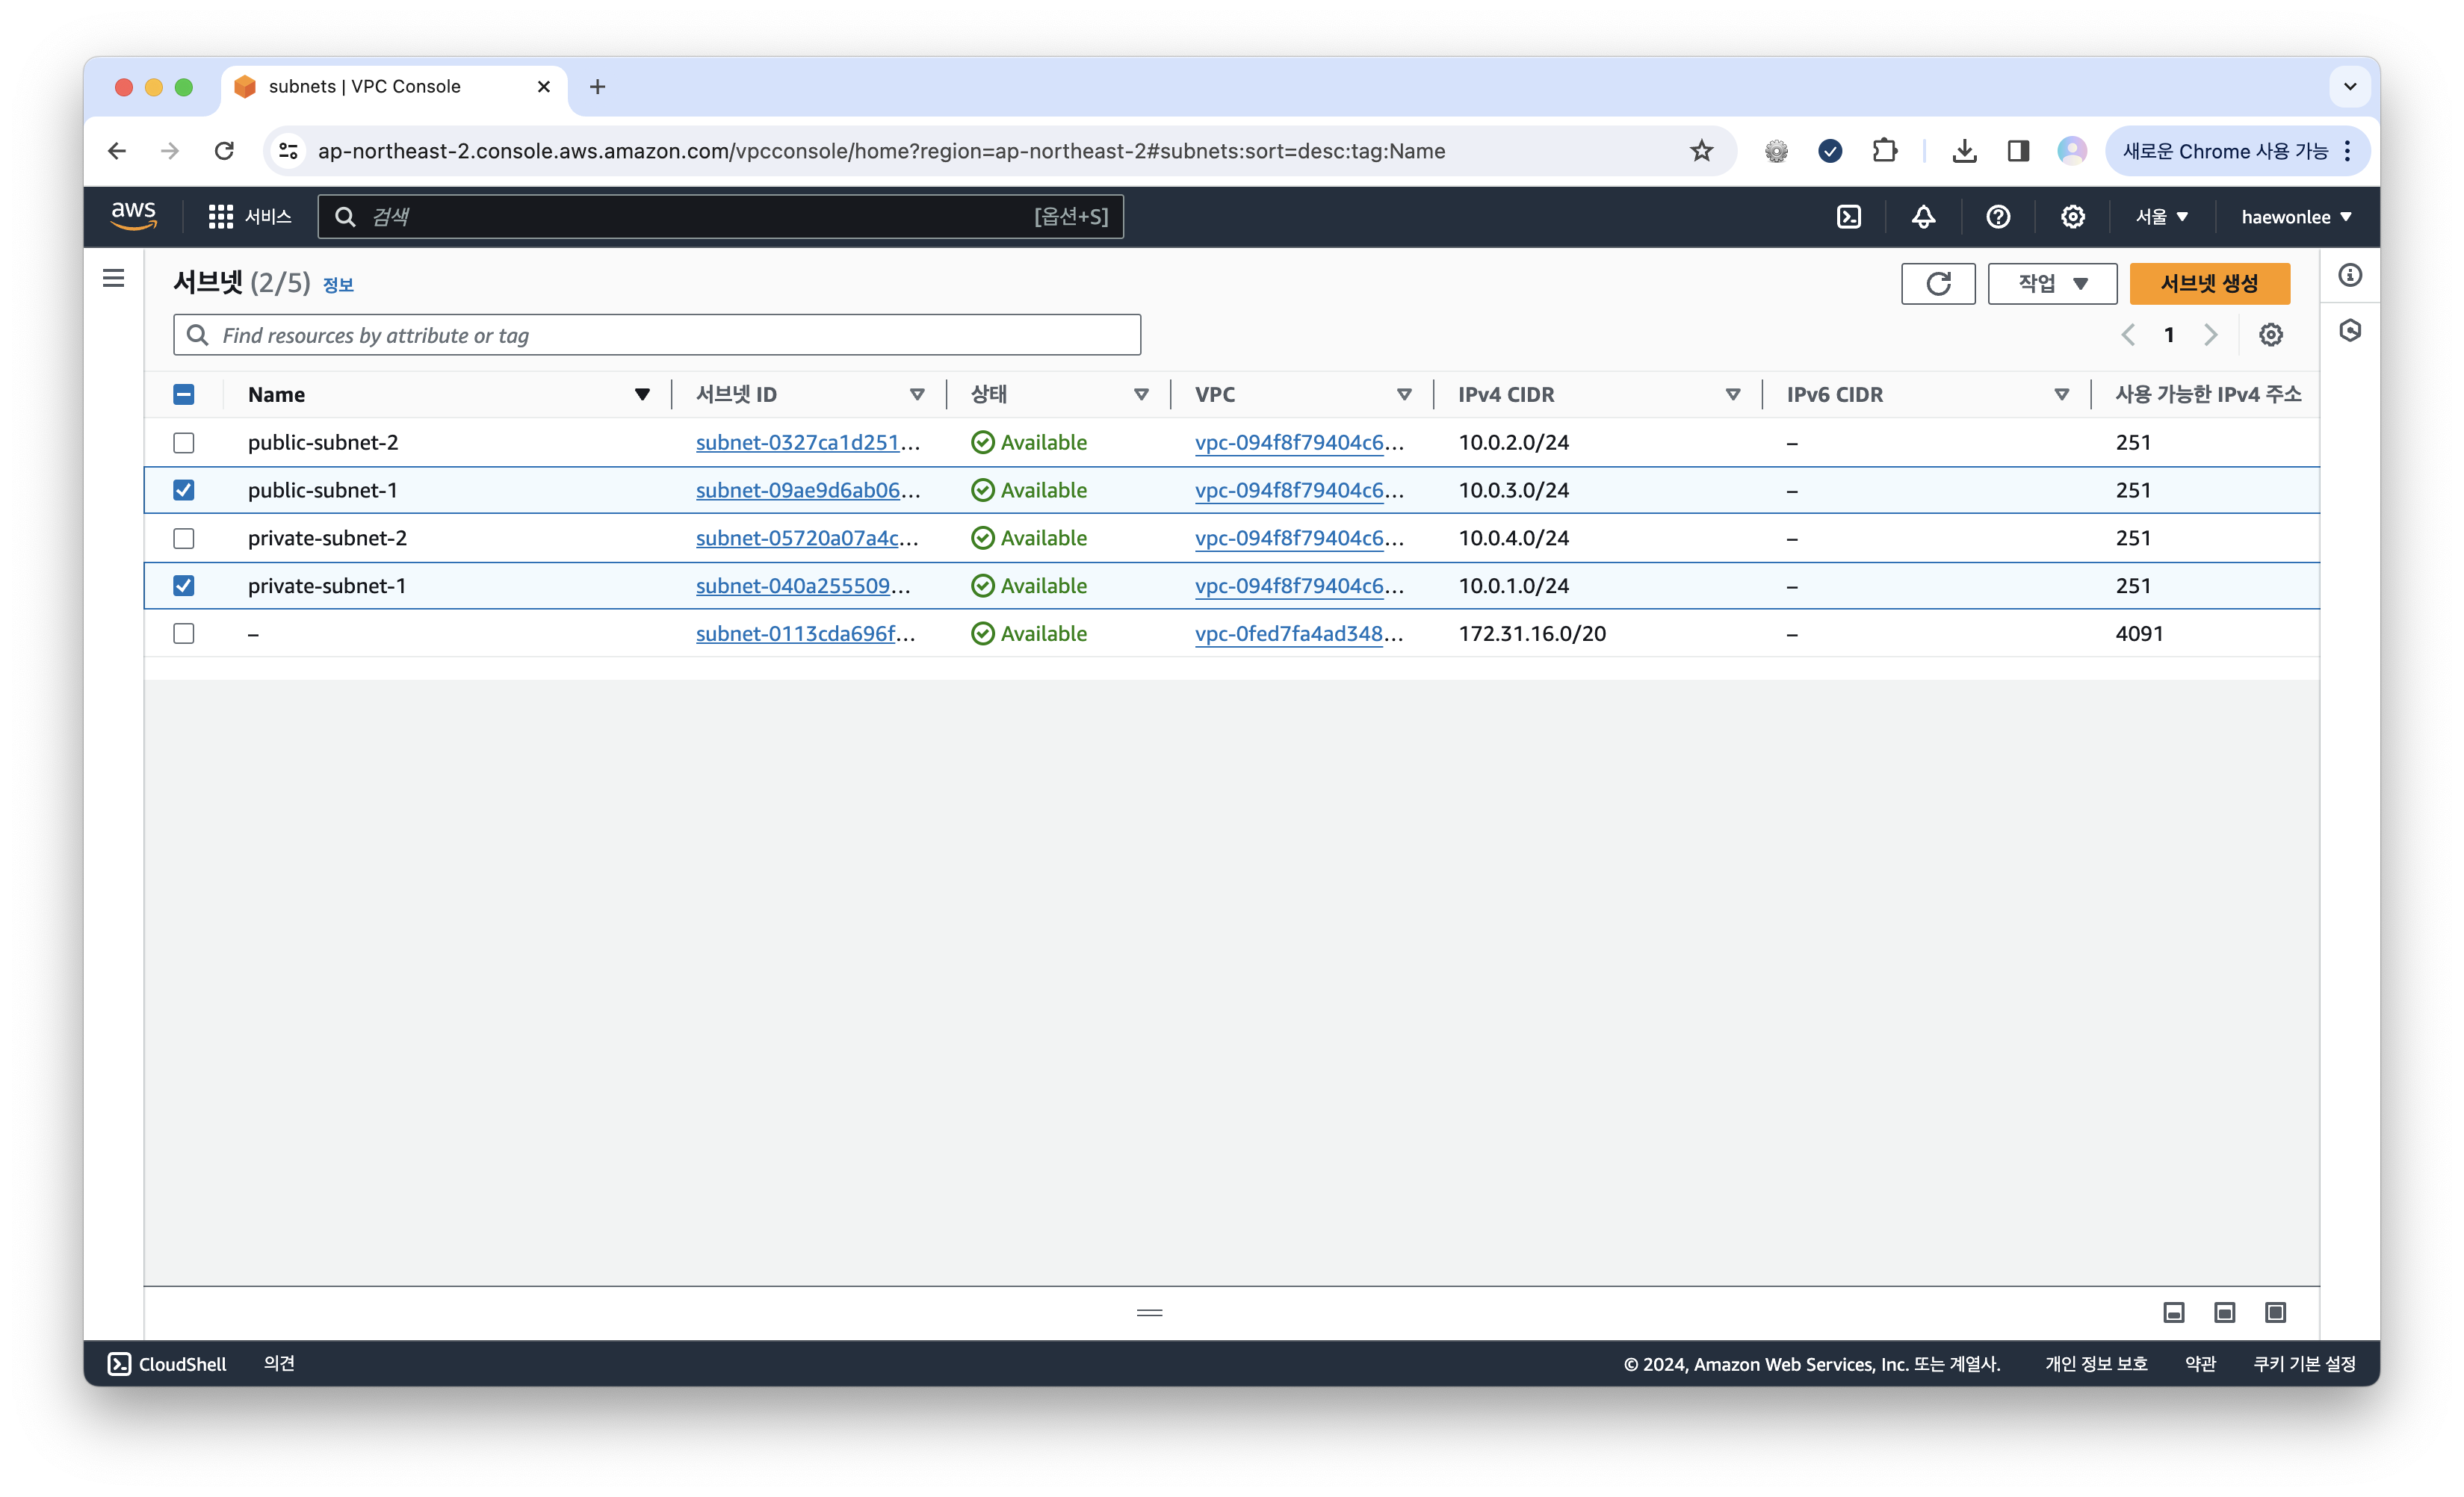This screenshot has height=1497, width=2464.
Task: Check the public-subnet-2 row checkbox
Action: click(184, 443)
